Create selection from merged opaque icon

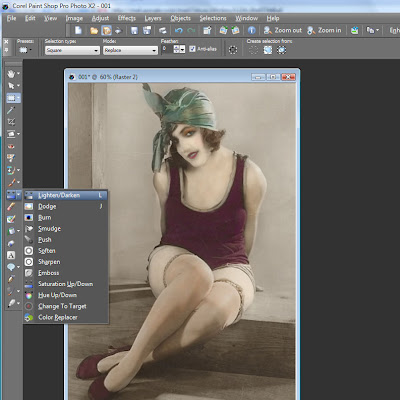[282, 50]
